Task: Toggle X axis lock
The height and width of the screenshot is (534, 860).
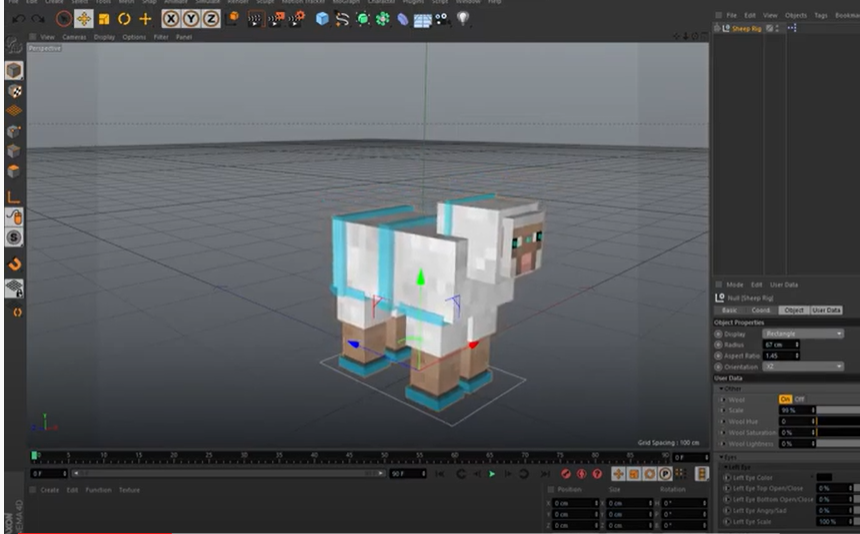Action: pos(171,19)
